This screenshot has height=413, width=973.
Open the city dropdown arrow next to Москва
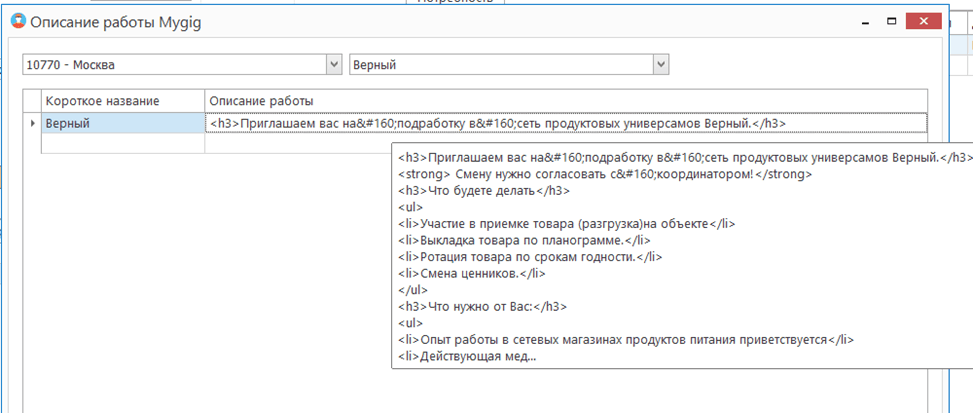coord(334,64)
